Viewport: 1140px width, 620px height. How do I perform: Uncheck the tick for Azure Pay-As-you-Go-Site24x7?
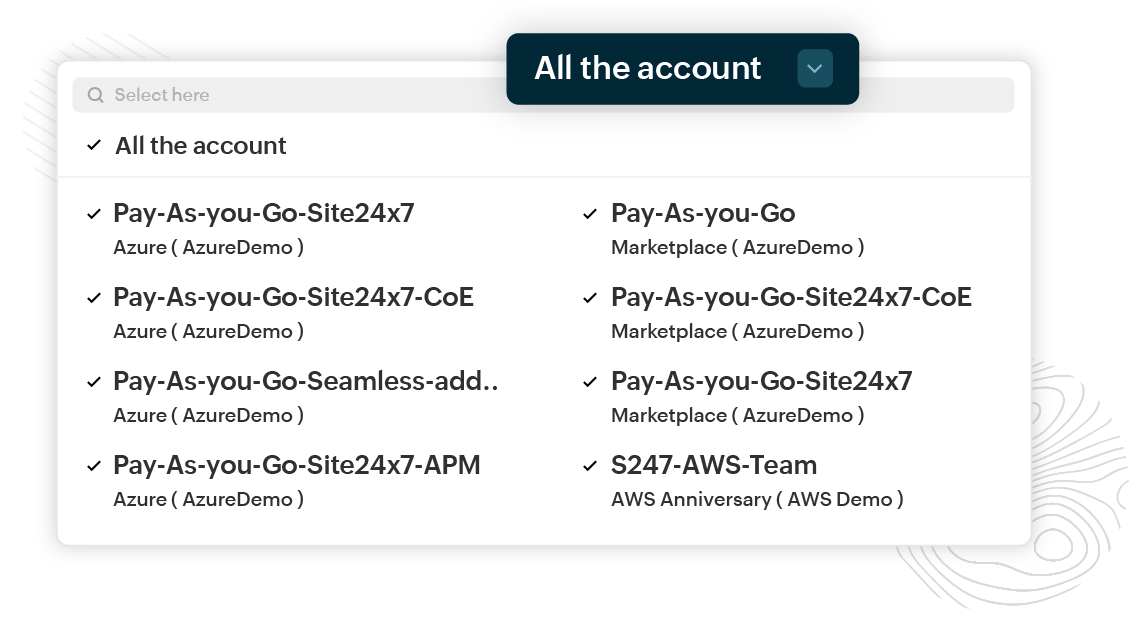pyautogui.click(x=94, y=213)
